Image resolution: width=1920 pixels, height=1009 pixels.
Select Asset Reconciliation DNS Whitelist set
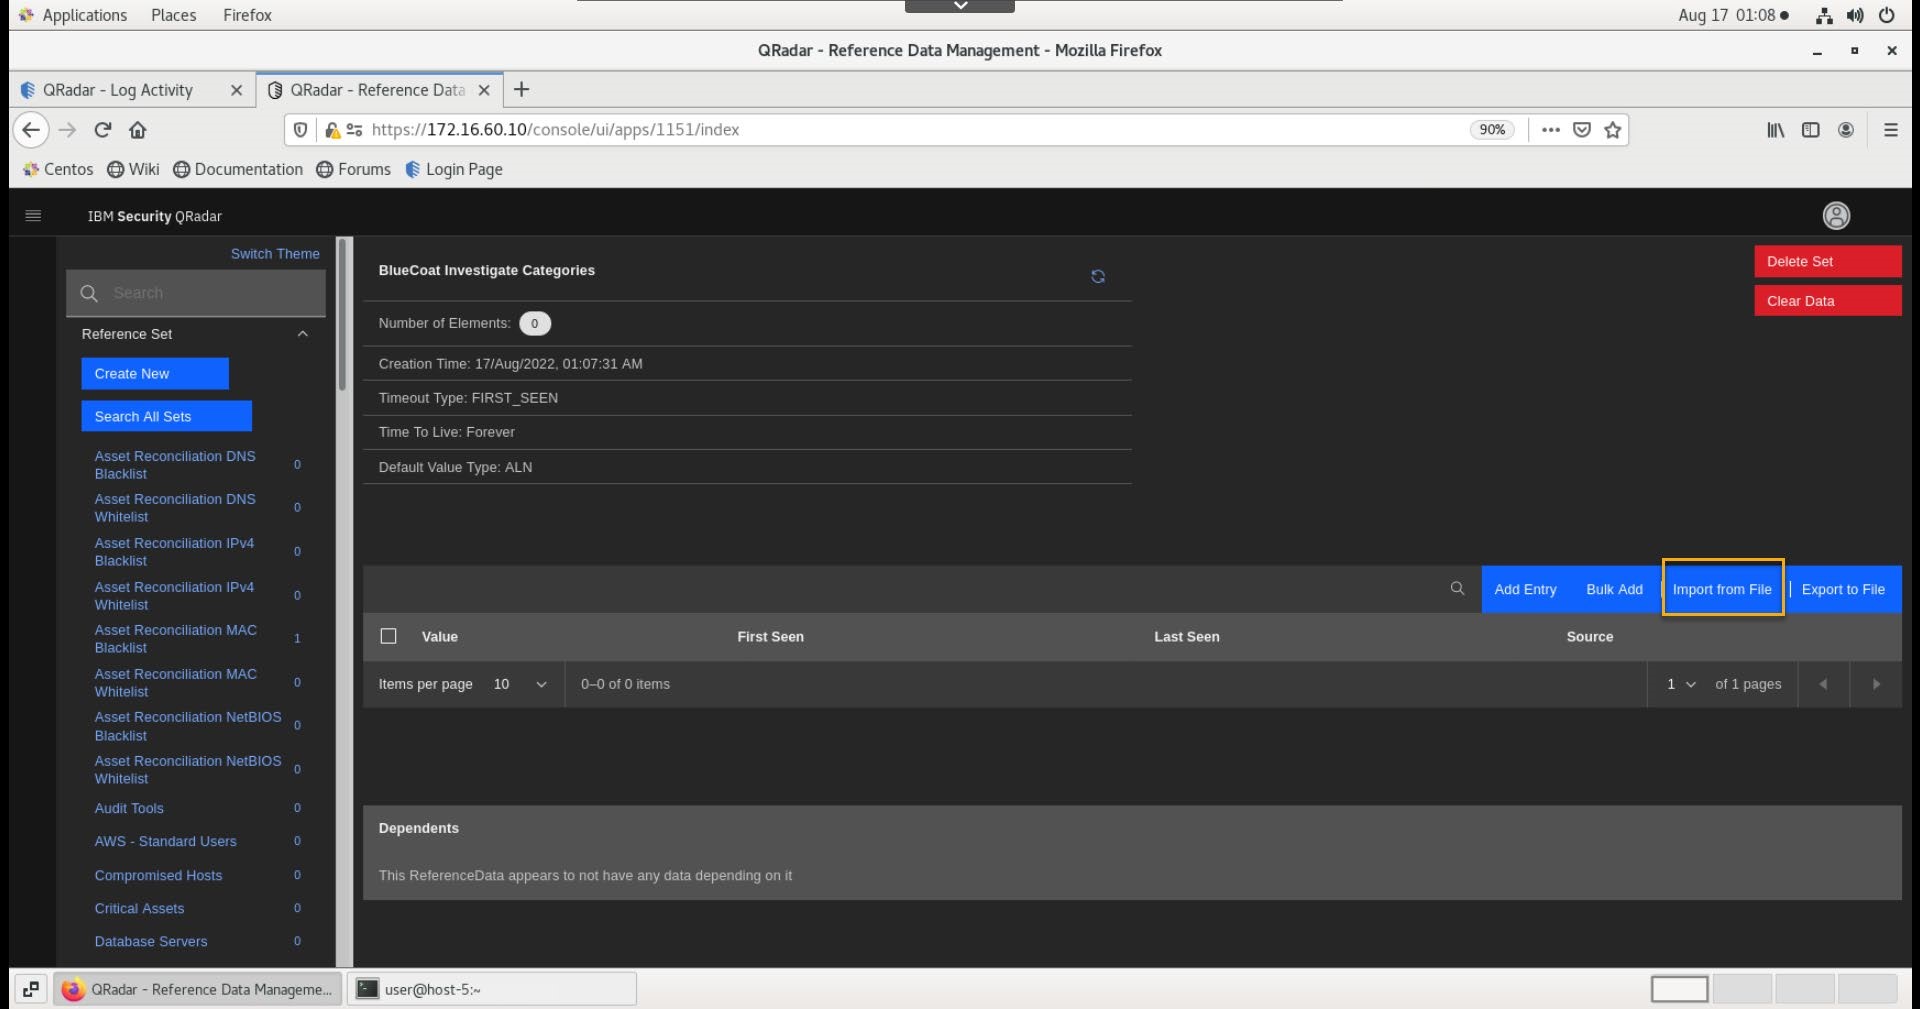point(175,508)
